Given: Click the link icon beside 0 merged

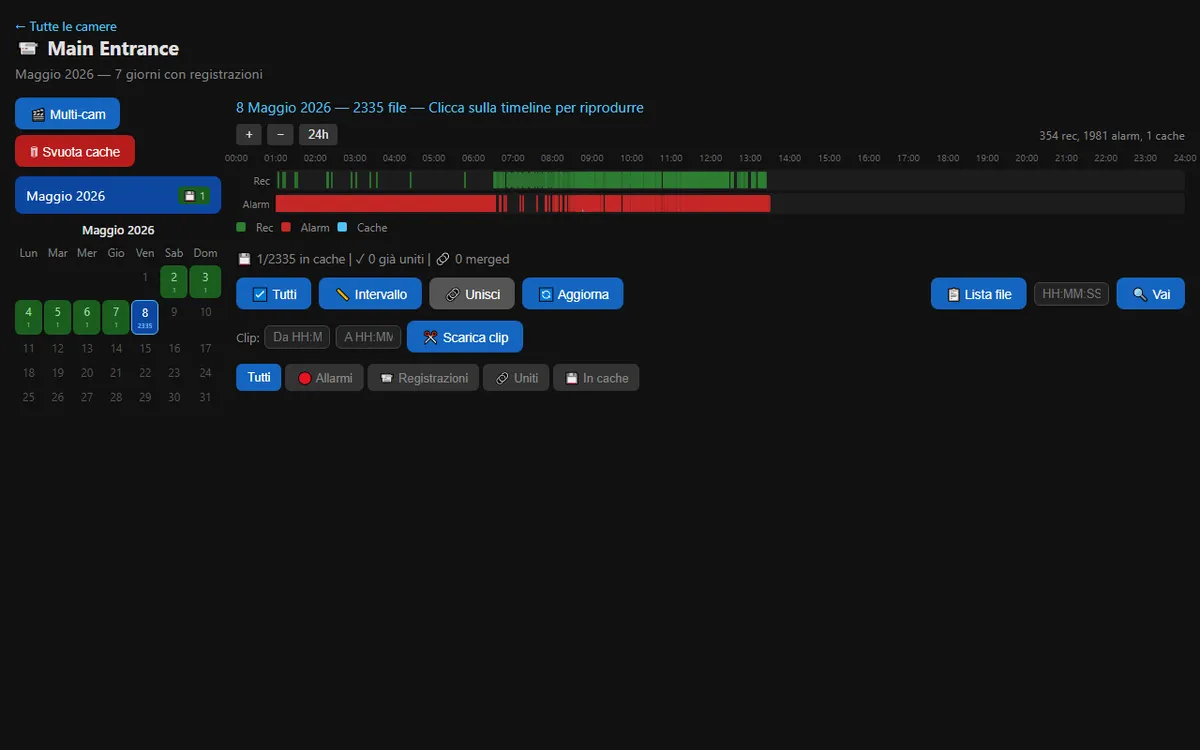Looking at the screenshot, I should coord(443,259).
